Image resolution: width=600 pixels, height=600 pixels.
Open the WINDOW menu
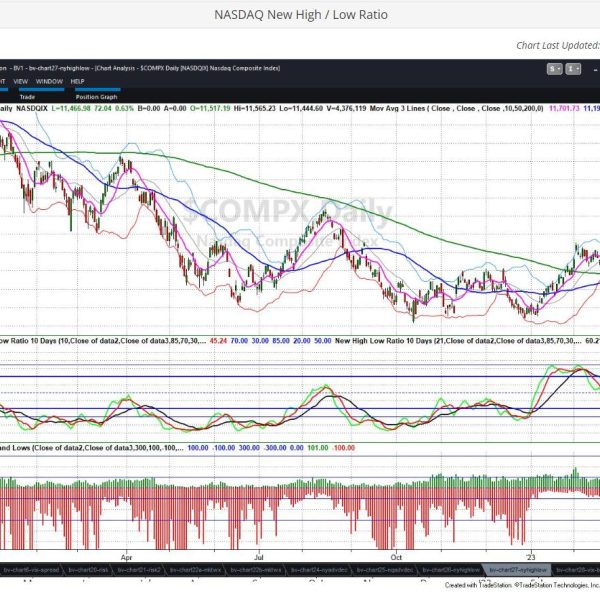pyautogui.click(x=48, y=80)
